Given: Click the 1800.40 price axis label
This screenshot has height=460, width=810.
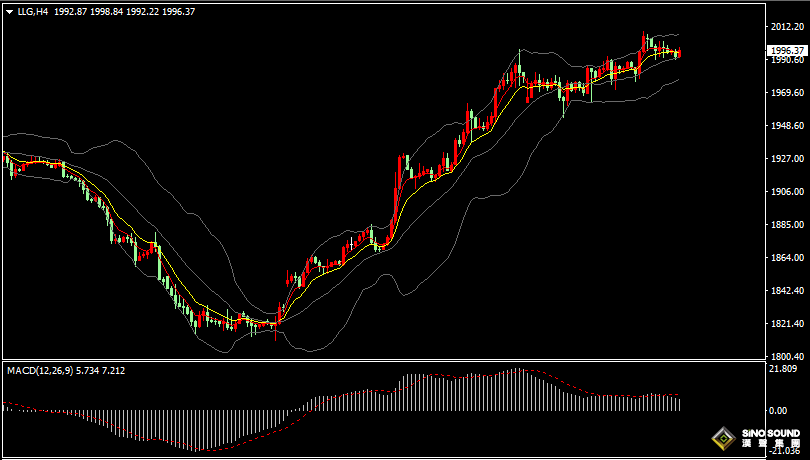Looking at the screenshot, I should [x=786, y=357].
